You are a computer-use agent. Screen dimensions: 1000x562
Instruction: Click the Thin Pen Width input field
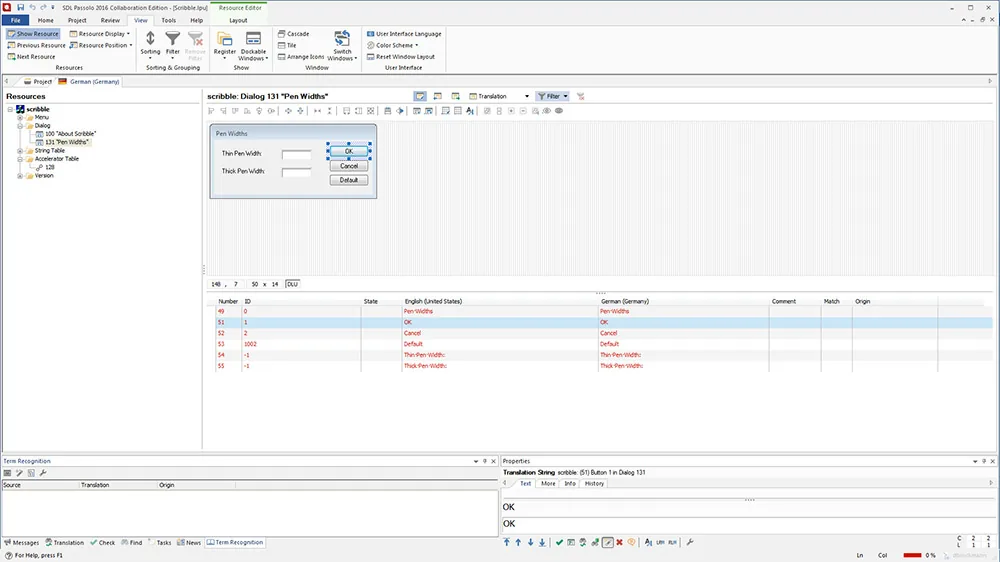[297, 154]
